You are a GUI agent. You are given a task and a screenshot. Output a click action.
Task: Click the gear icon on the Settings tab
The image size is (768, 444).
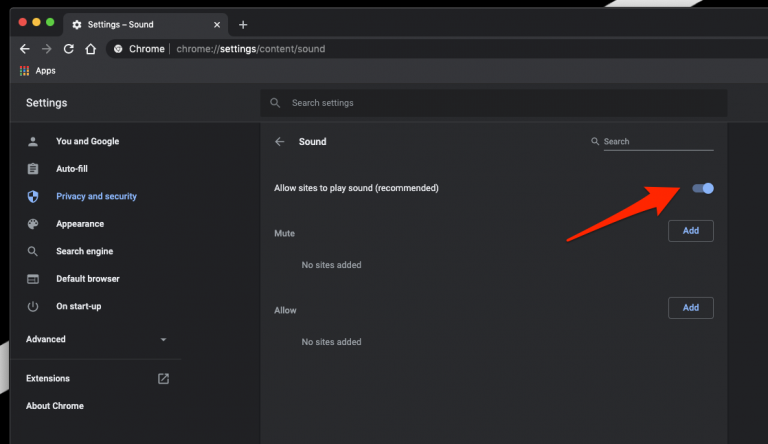point(77,25)
